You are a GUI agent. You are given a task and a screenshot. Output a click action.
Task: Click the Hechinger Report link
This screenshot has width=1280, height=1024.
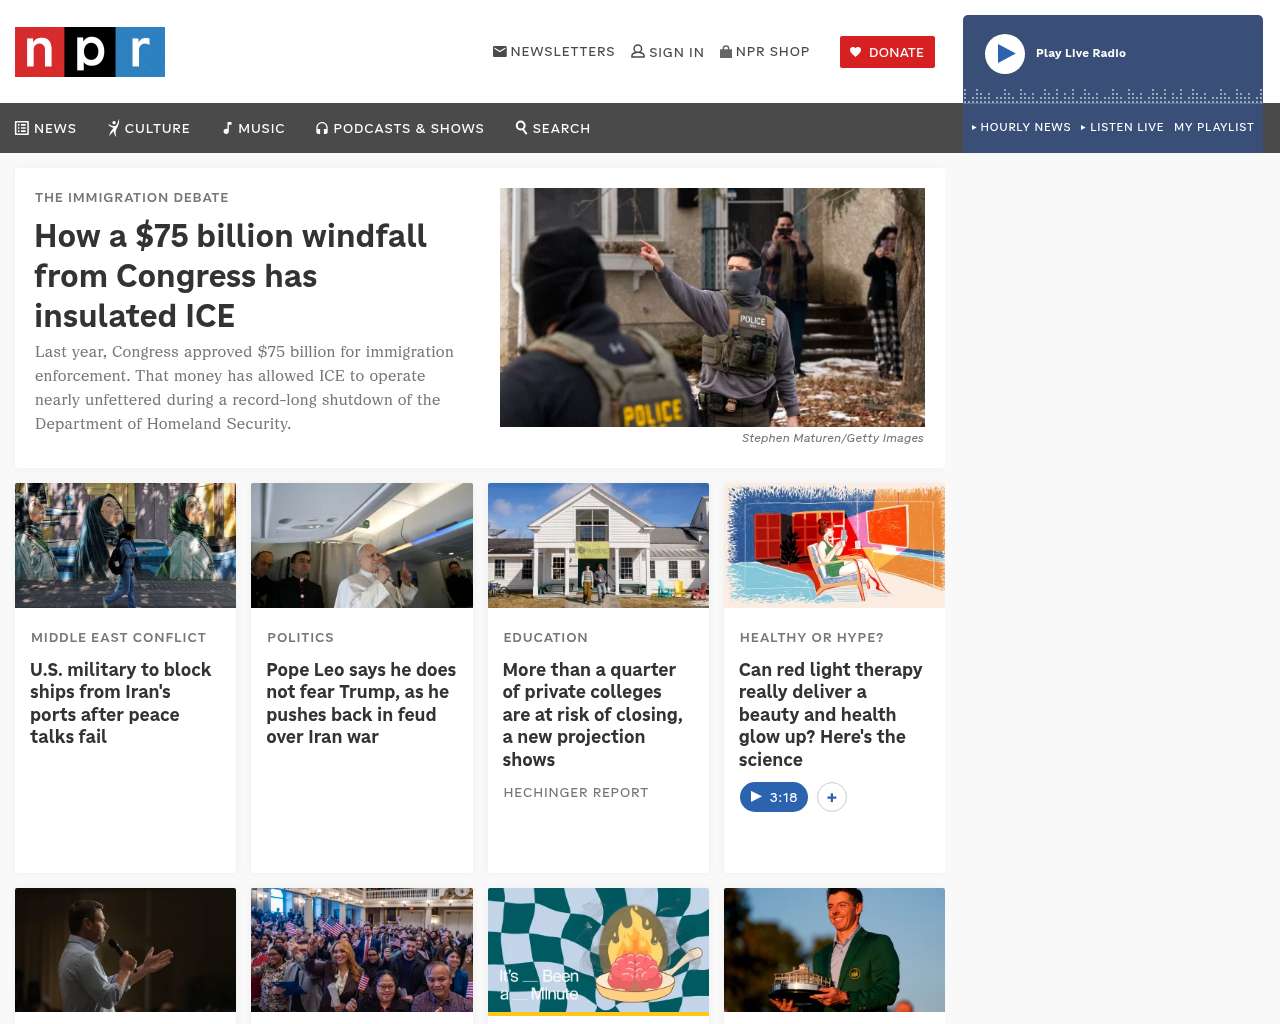[x=576, y=793]
